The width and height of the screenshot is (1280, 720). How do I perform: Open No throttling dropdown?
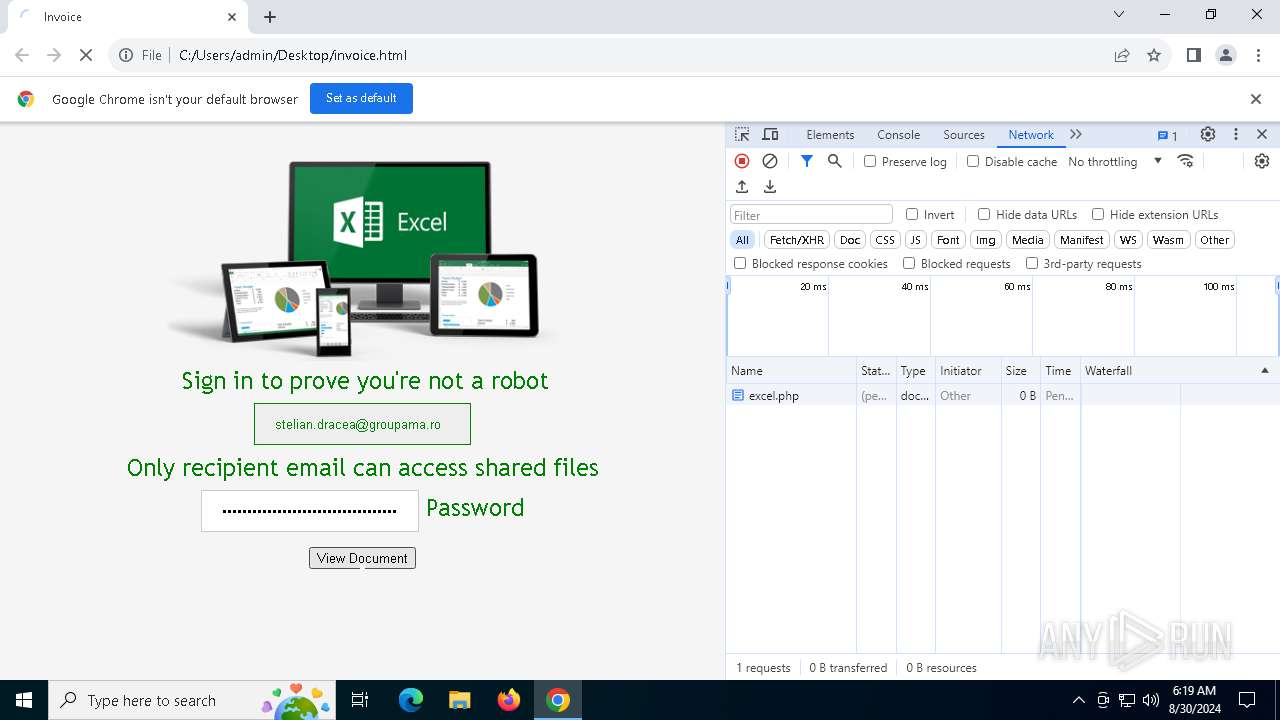1115,161
